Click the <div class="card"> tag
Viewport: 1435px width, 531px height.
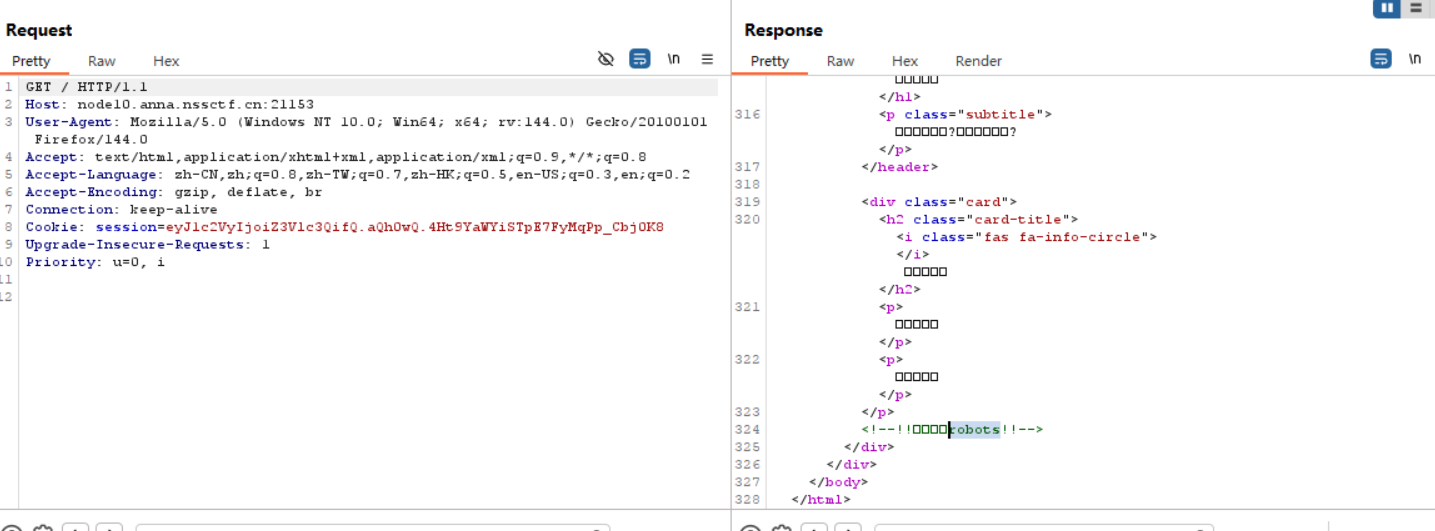click(x=939, y=202)
